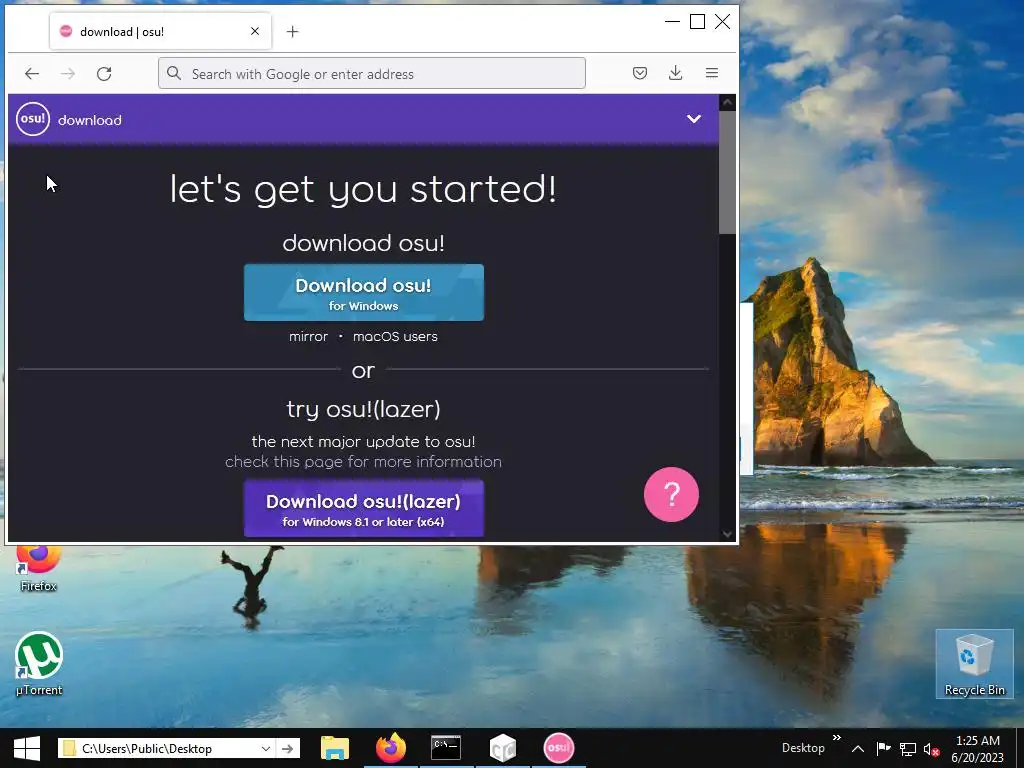Open the Firefox downloads panel icon
Image resolution: width=1024 pixels, height=768 pixels.
pos(676,73)
